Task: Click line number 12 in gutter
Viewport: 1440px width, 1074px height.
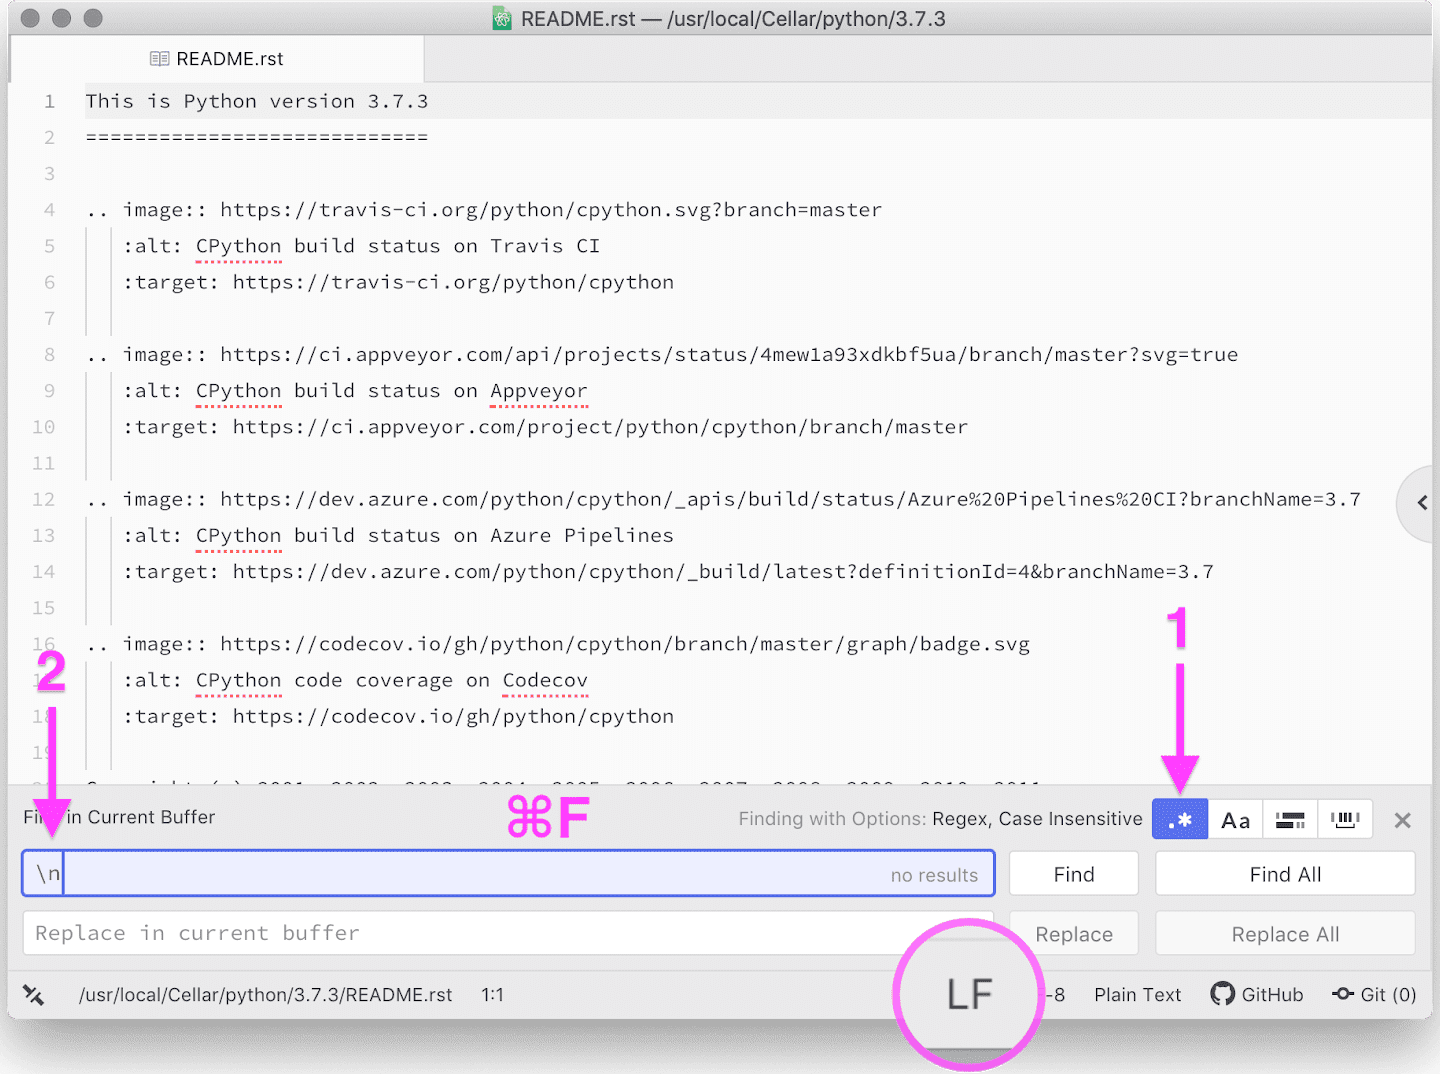Action: pyautogui.click(x=43, y=500)
